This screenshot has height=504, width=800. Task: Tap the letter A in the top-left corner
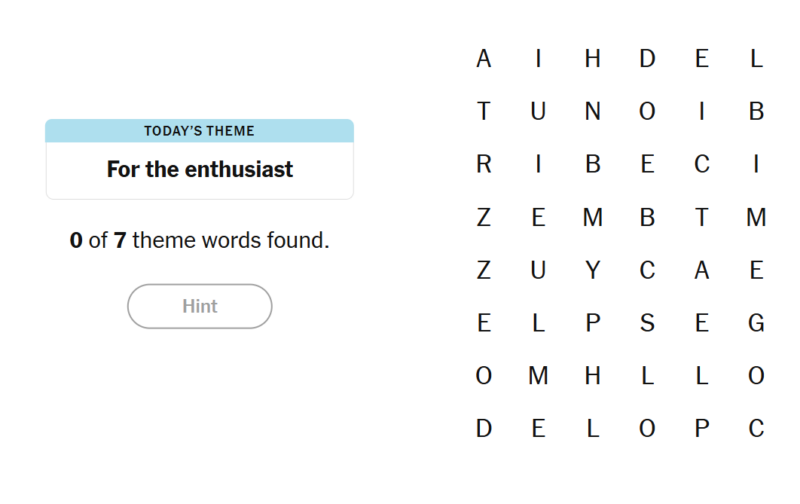pyautogui.click(x=484, y=59)
